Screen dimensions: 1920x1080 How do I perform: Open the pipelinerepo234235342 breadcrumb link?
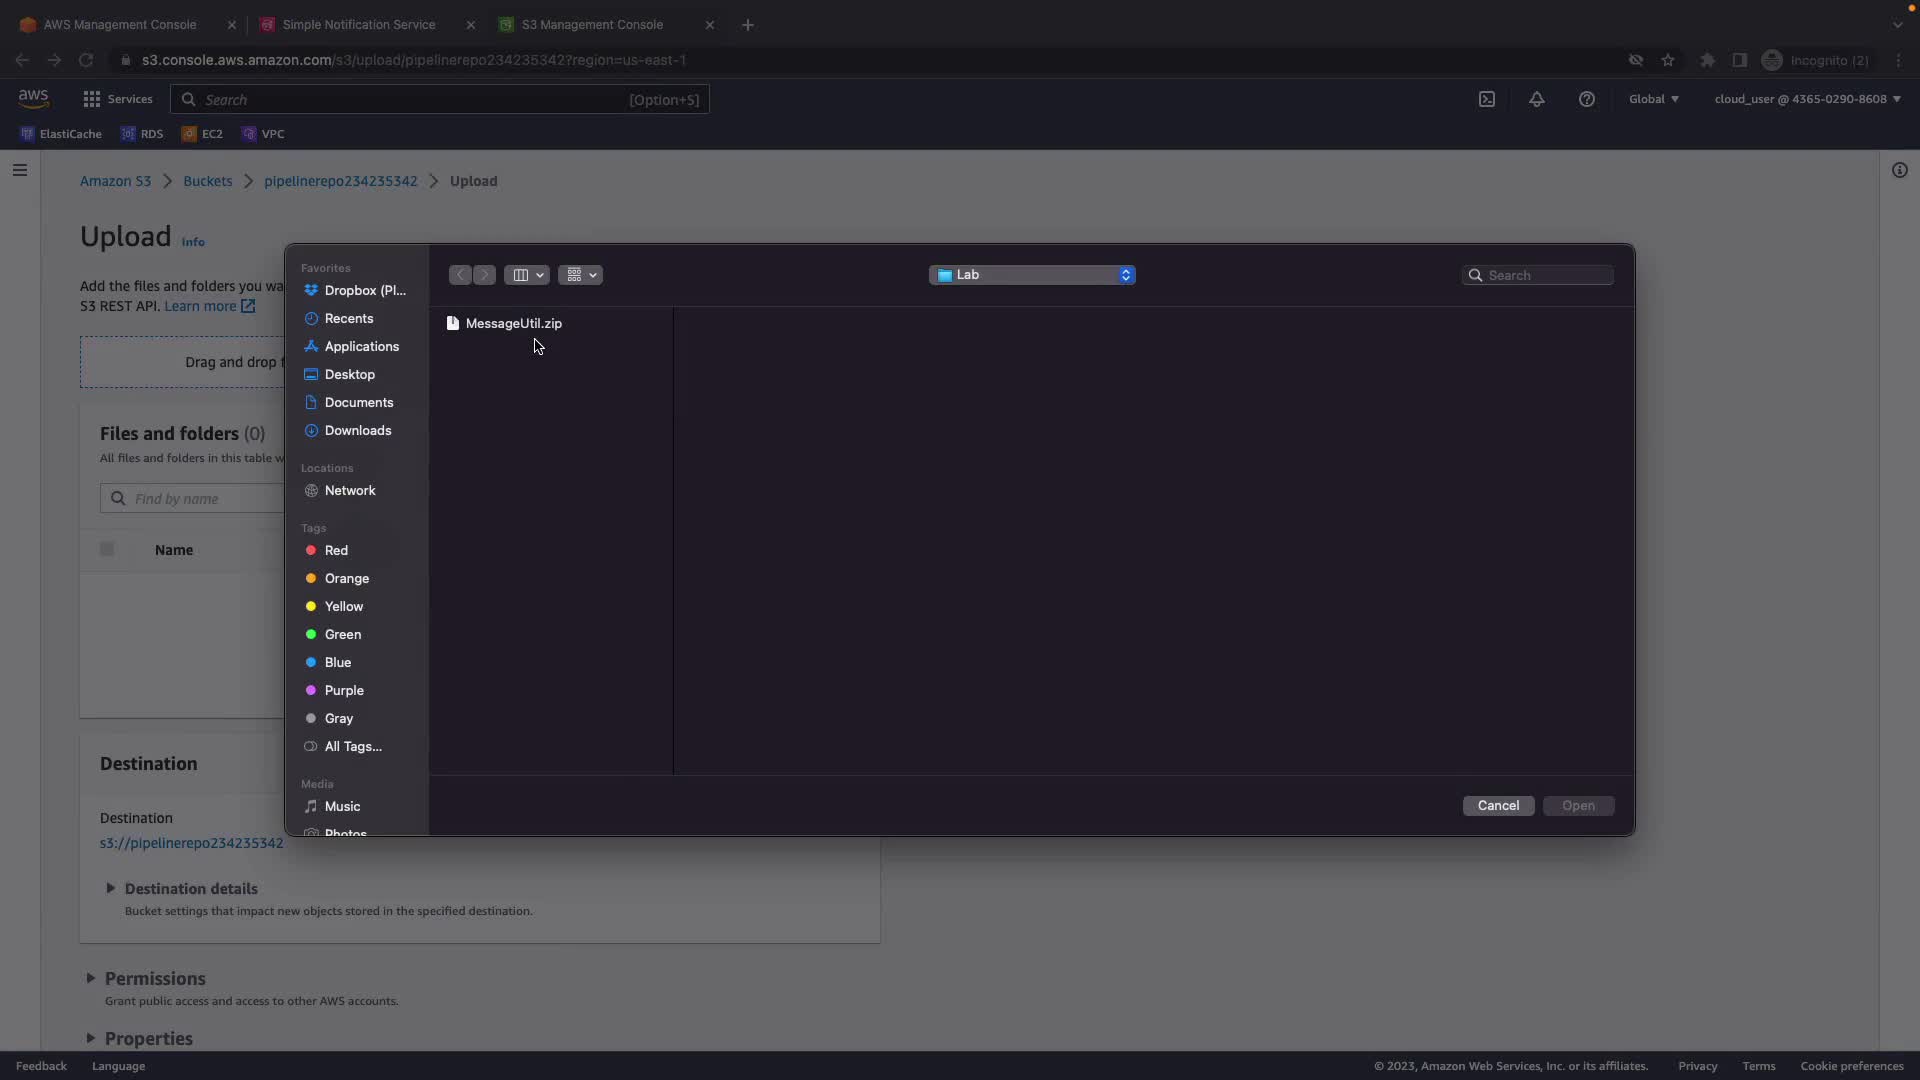340,181
